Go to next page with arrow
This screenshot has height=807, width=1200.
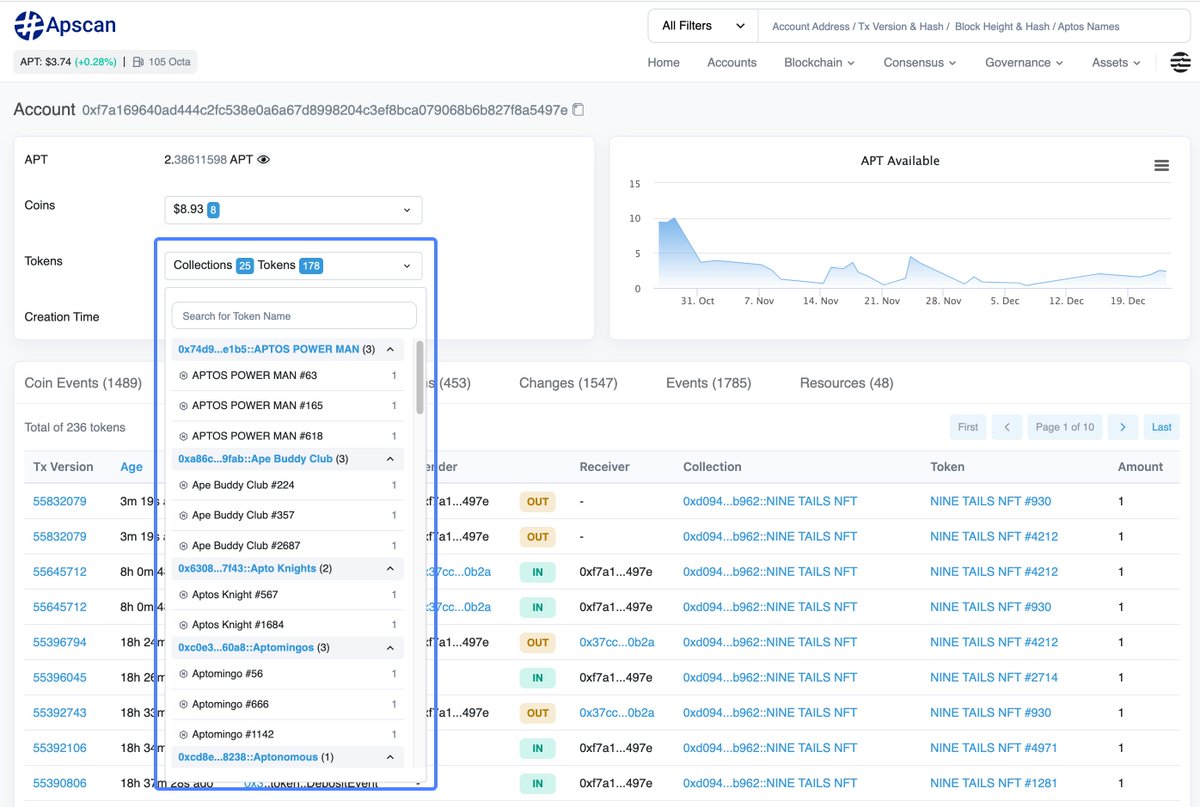coord(1123,427)
